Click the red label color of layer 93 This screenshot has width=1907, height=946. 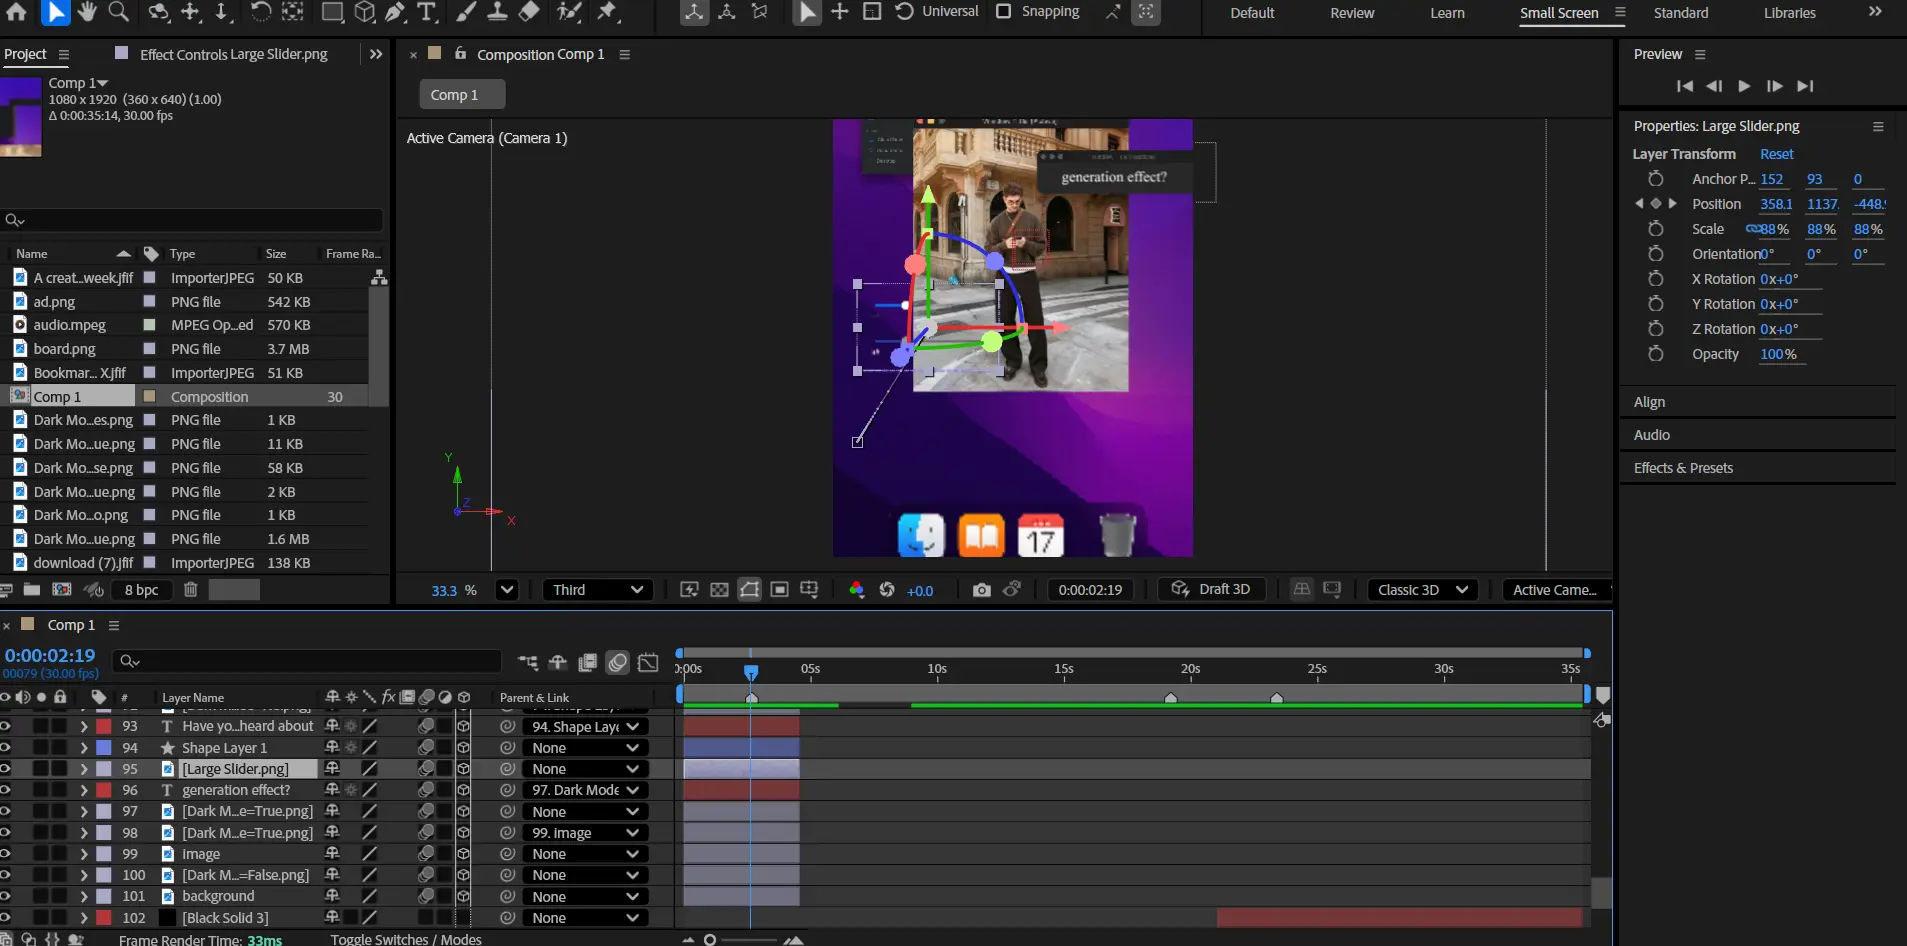coord(104,726)
